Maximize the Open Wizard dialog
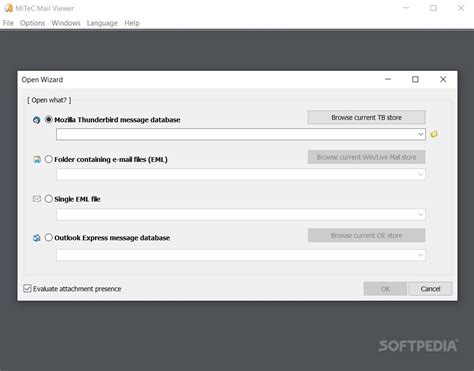 415,79
